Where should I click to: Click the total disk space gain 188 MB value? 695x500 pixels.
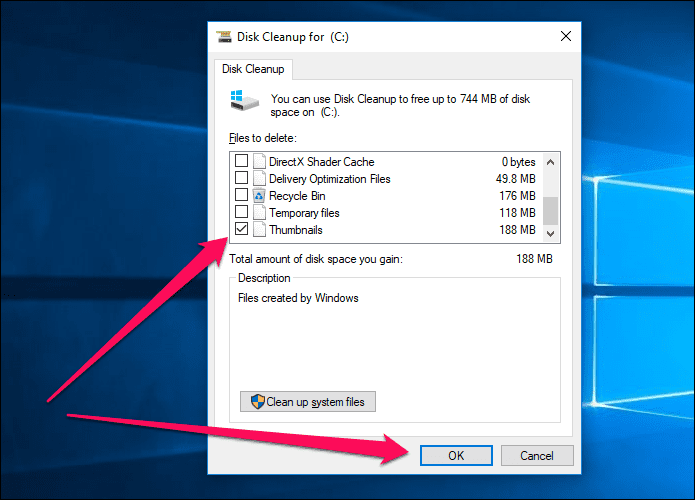pos(534,259)
